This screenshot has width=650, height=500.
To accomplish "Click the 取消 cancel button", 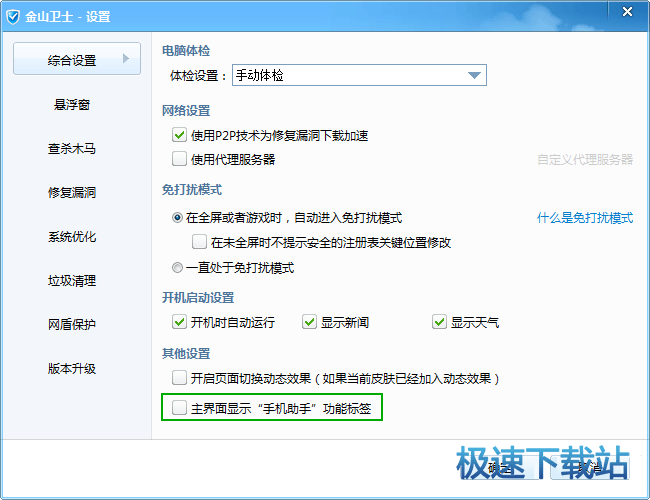I will (x=589, y=467).
